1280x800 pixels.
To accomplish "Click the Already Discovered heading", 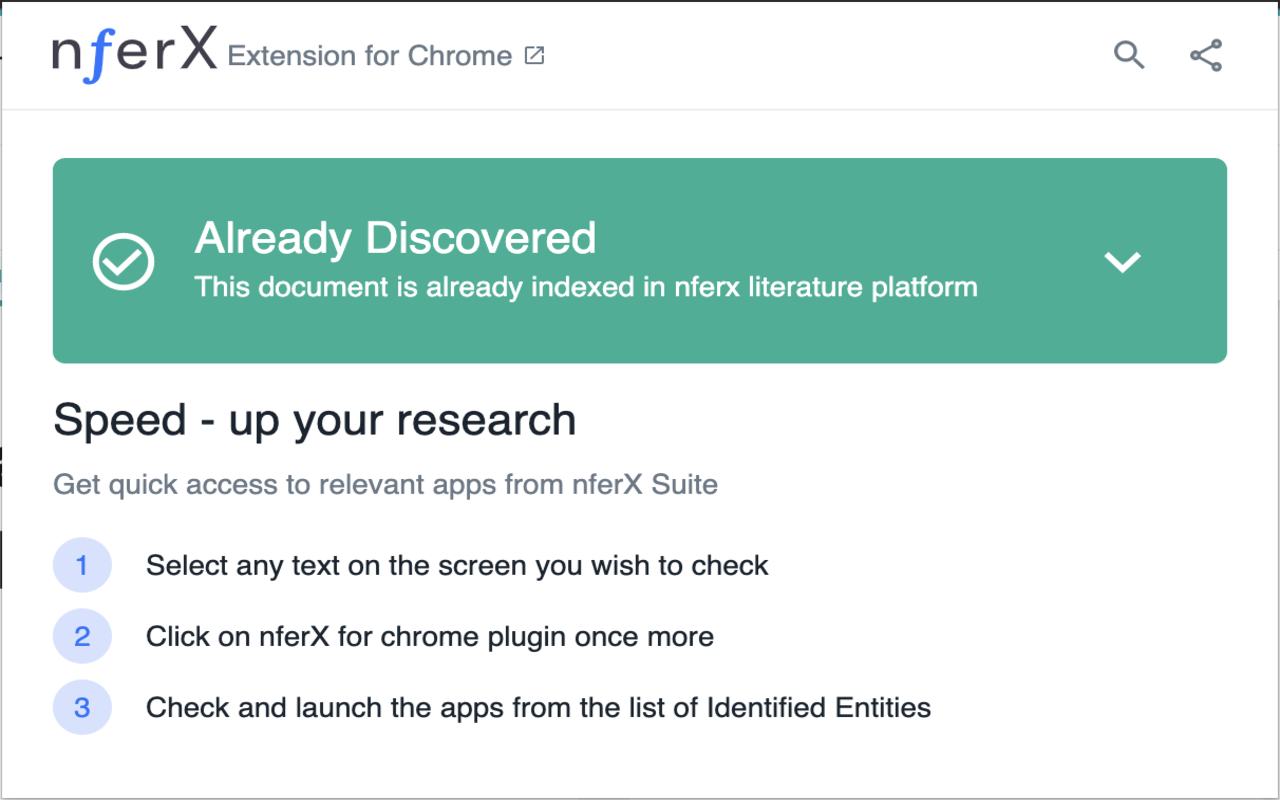I will tap(395, 238).
